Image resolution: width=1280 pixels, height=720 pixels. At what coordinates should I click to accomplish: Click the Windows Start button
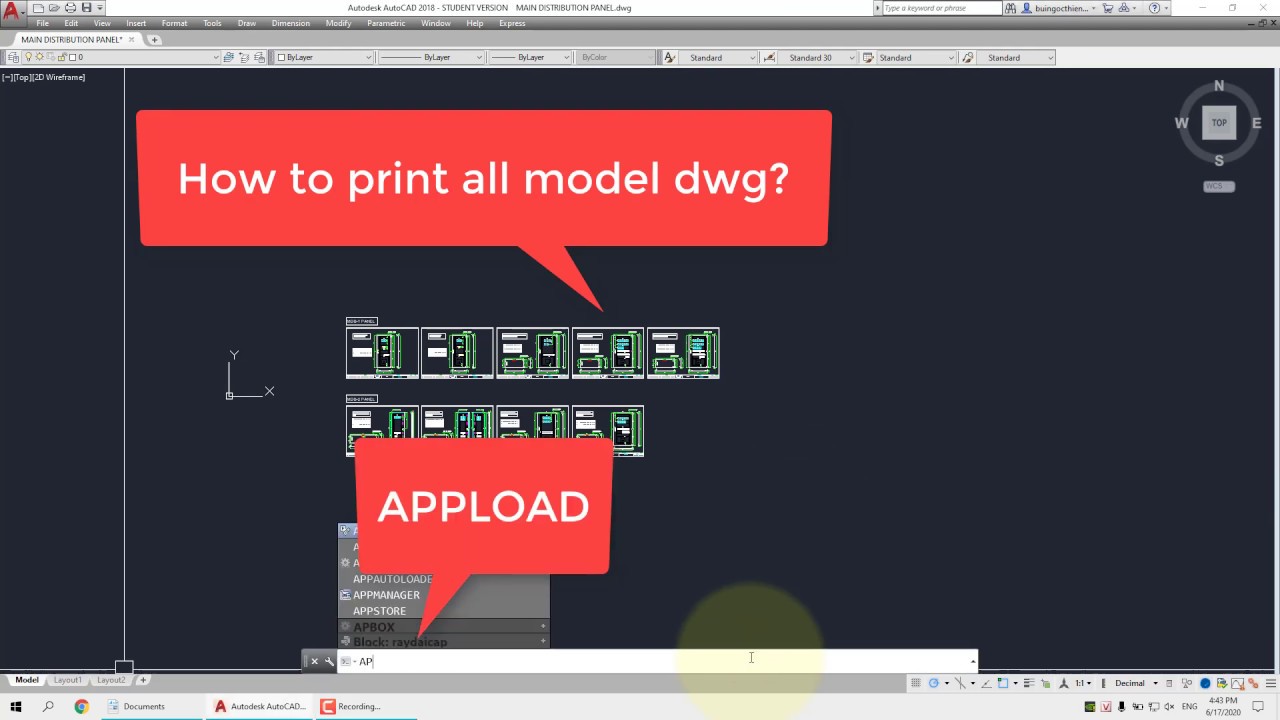point(16,706)
